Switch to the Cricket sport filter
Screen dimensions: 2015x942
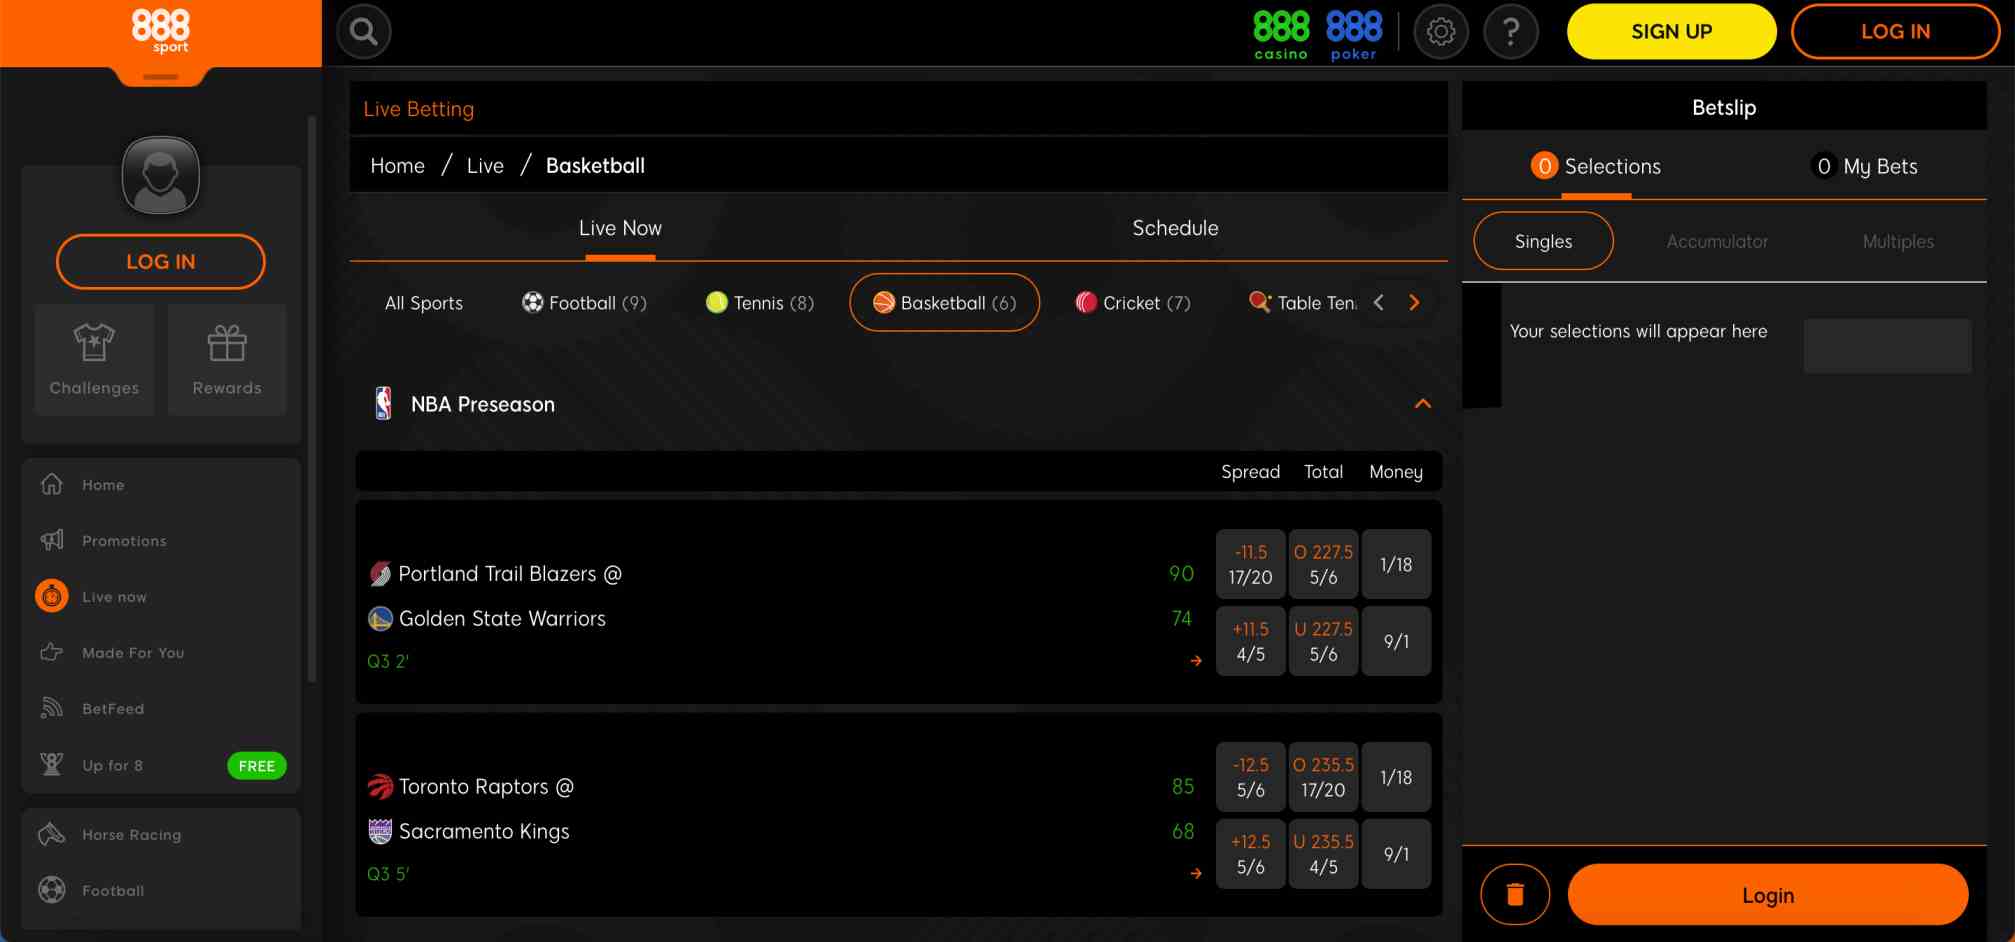point(1133,302)
